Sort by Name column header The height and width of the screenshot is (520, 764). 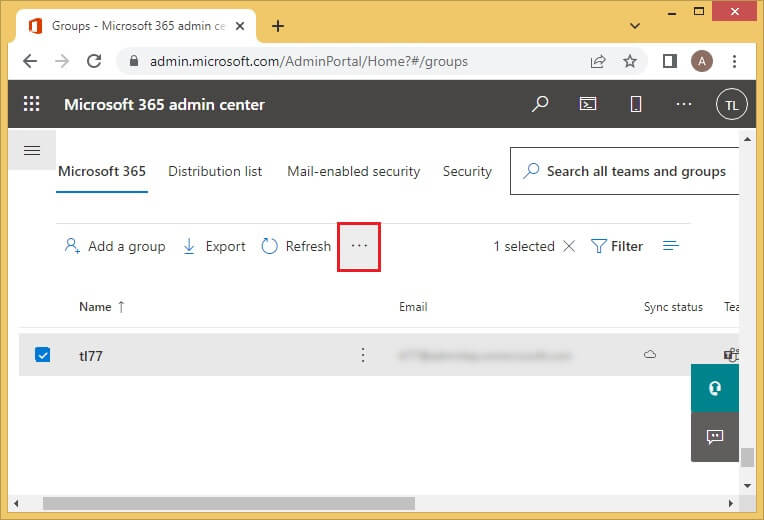96,307
